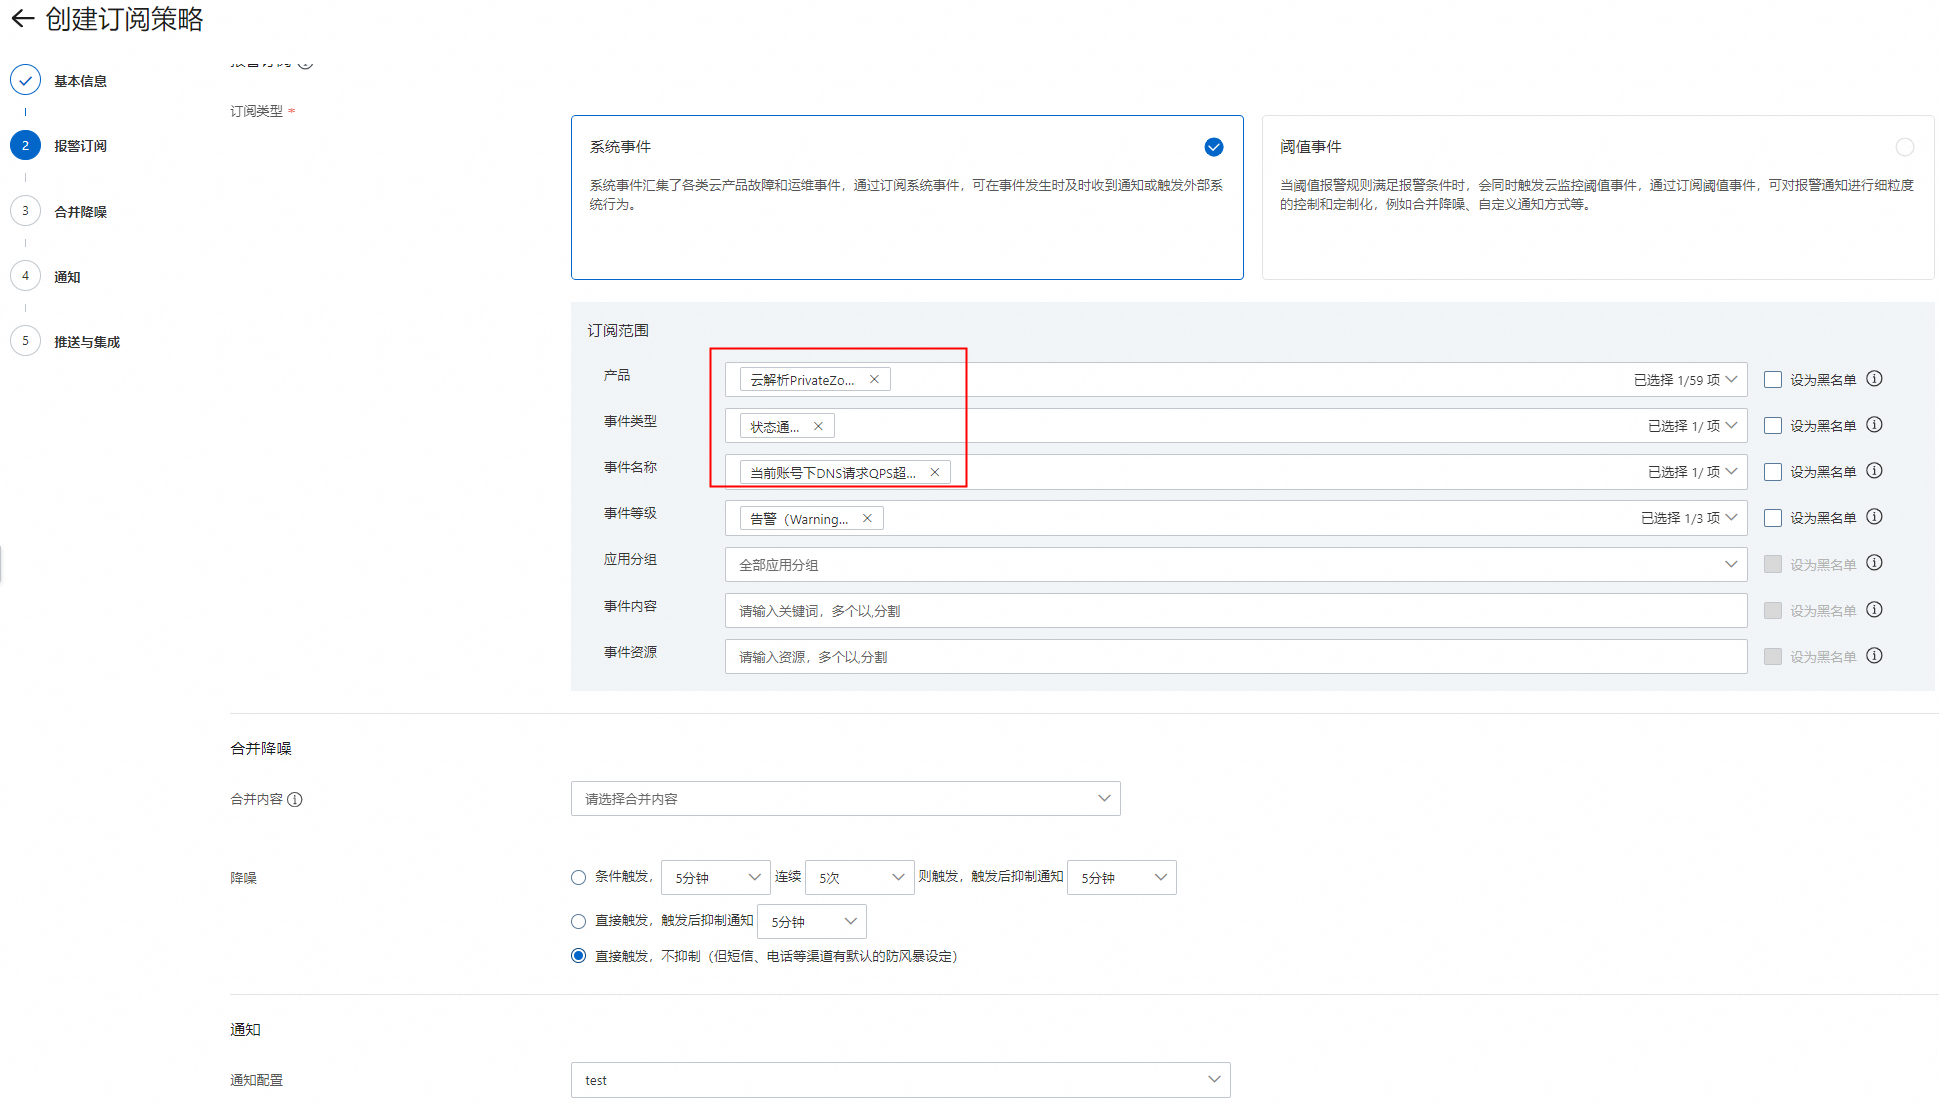
Task: Click the step 3 合并降噪 circle icon
Action: click(25, 211)
